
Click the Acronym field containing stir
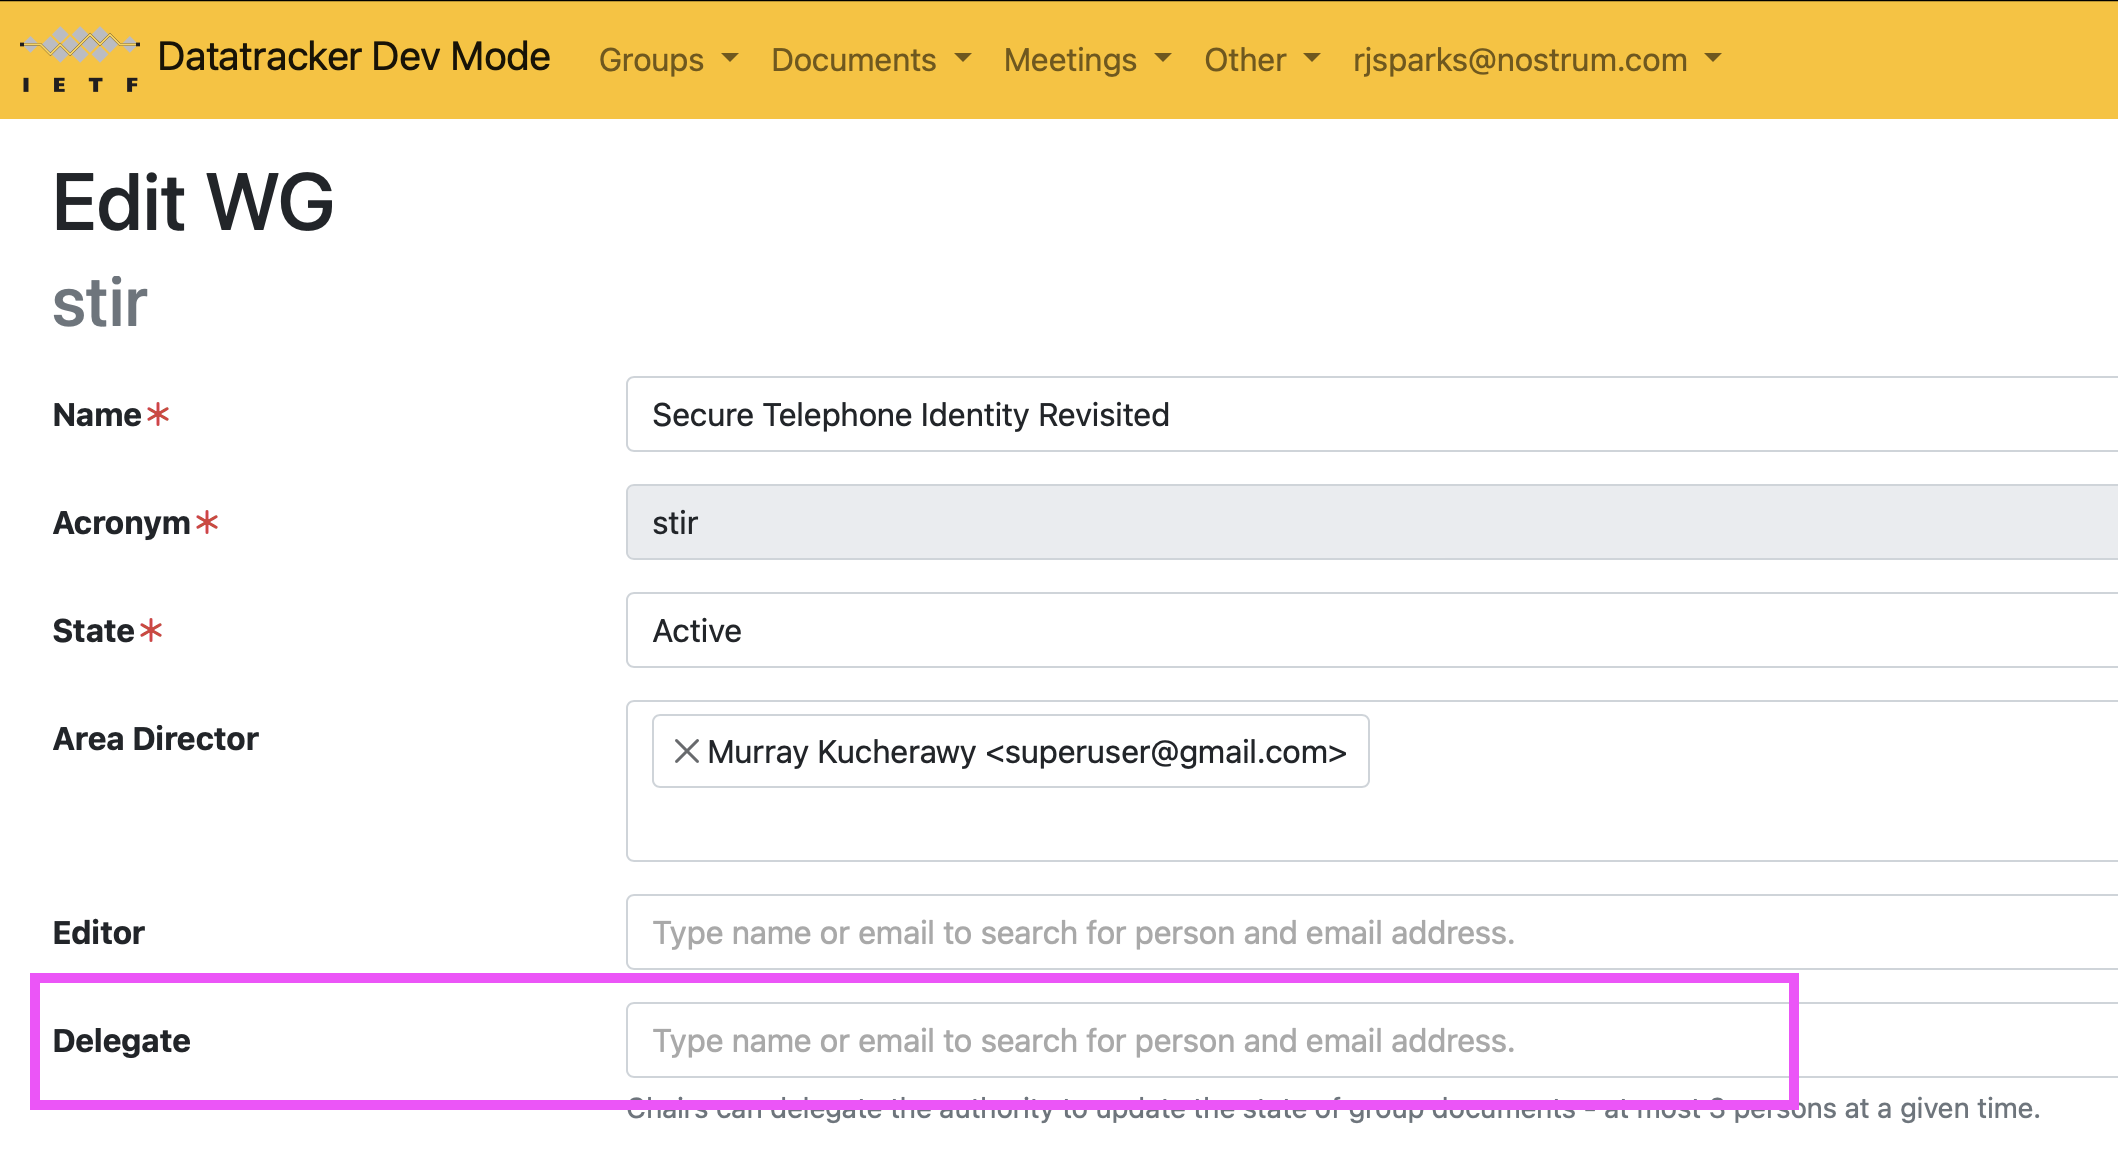click(x=1370, y=522)
